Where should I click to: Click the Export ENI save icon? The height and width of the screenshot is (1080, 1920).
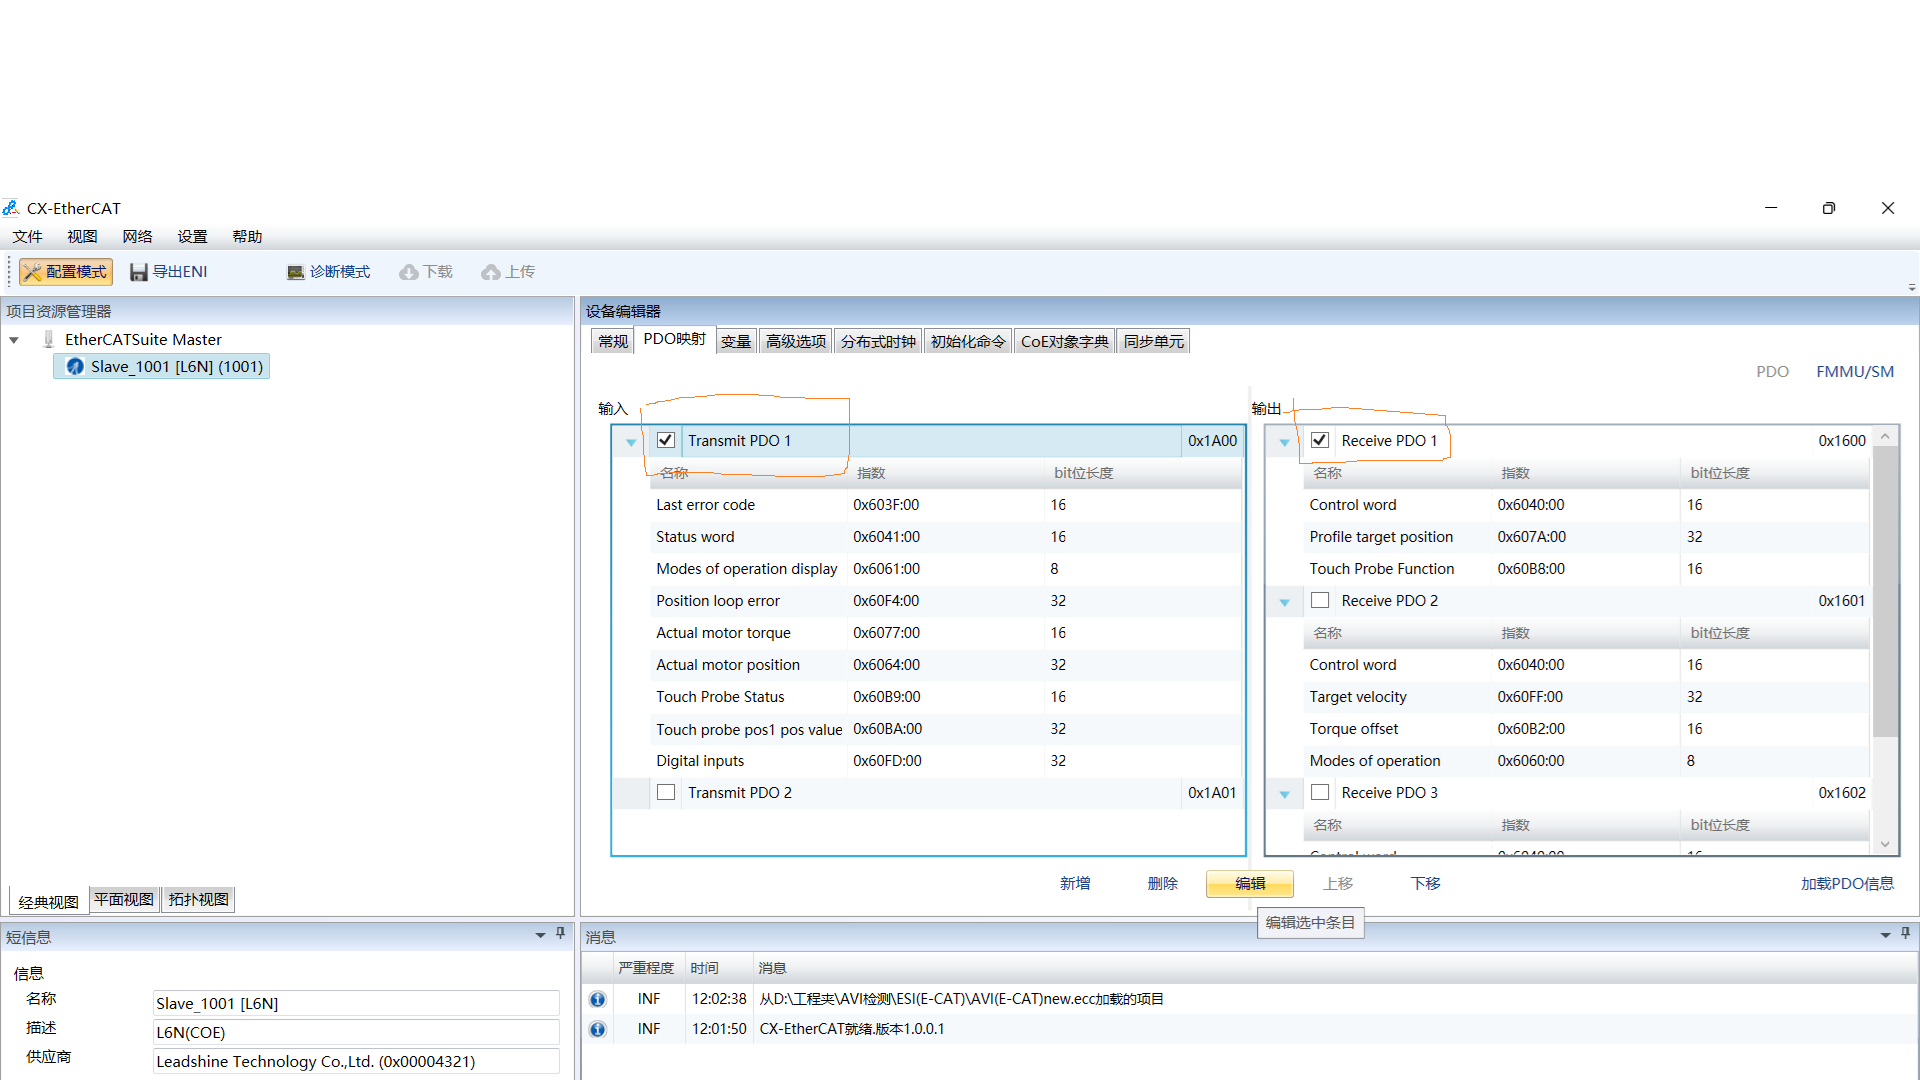click(139, 272)
